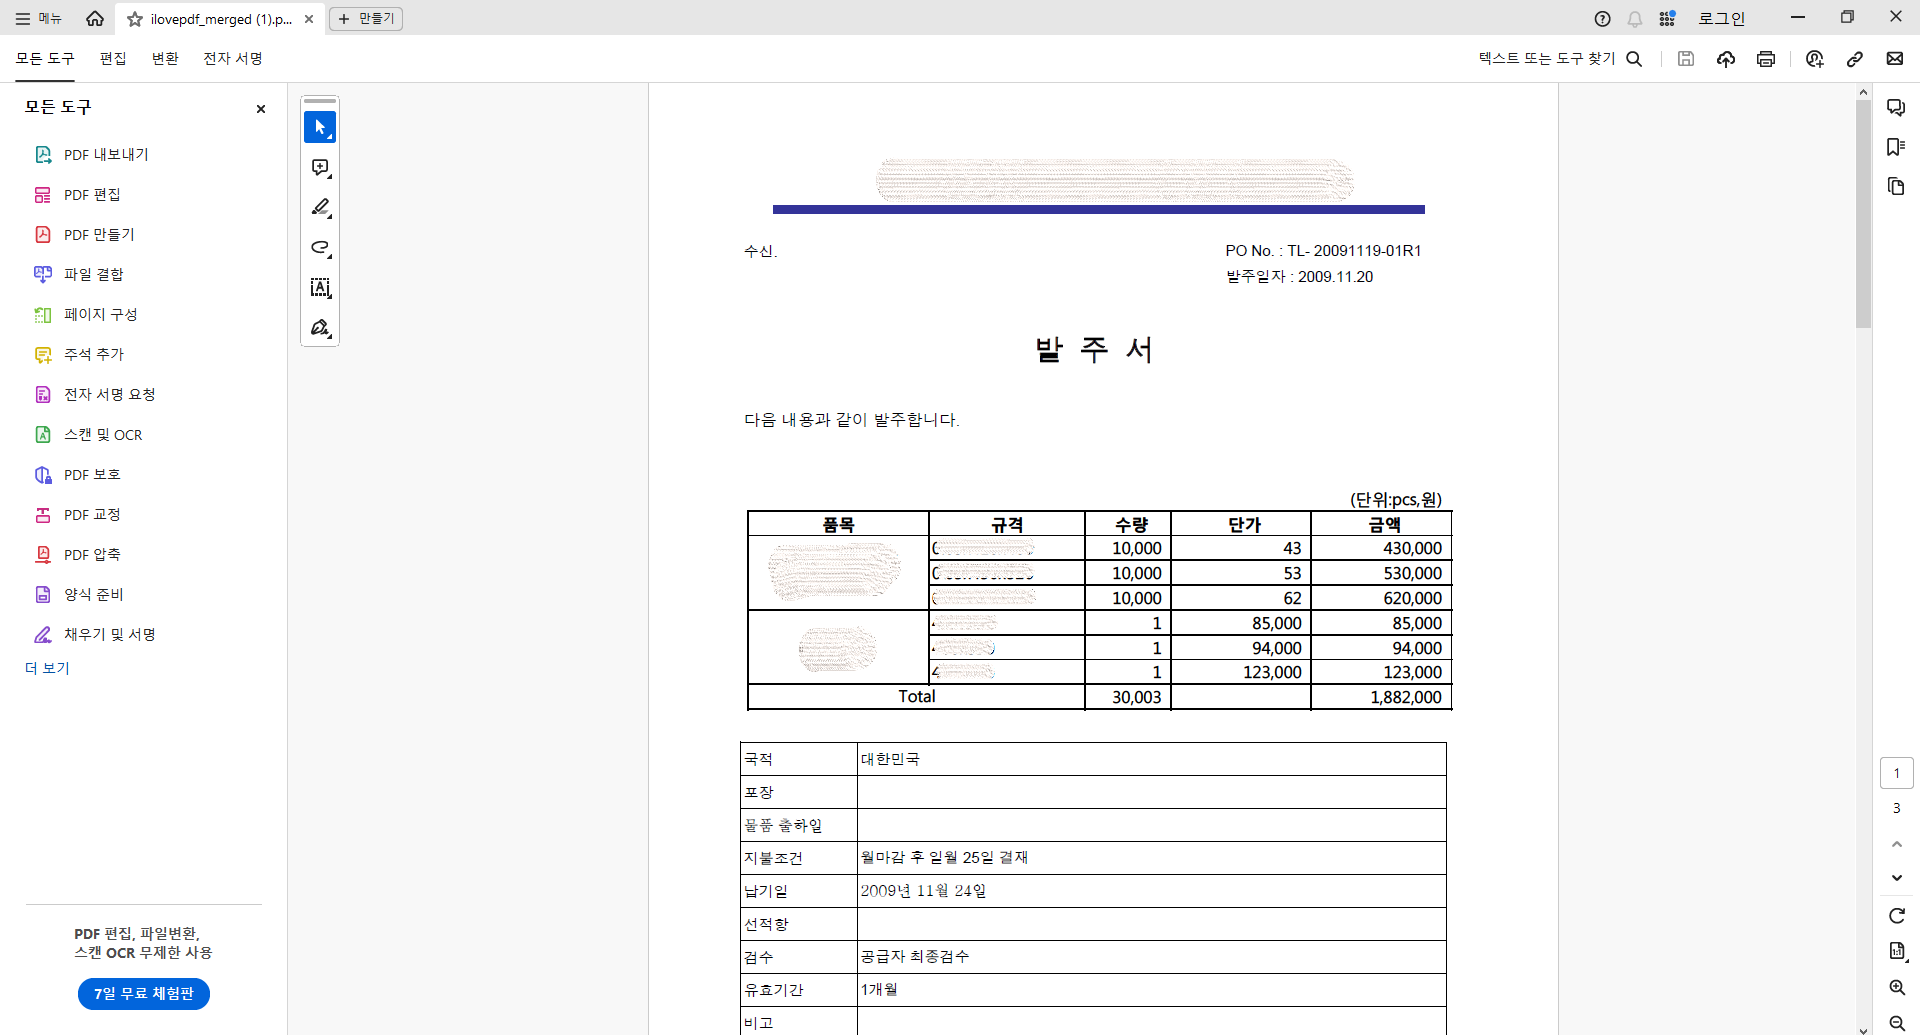The image size is (1920, 1035).
Task: Open the search to find text or tools
Action: coord(1634,59)
